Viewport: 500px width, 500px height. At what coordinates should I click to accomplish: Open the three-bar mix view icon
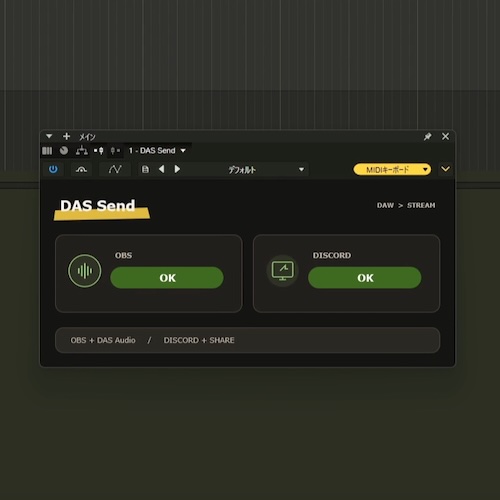tap(47, 151)
